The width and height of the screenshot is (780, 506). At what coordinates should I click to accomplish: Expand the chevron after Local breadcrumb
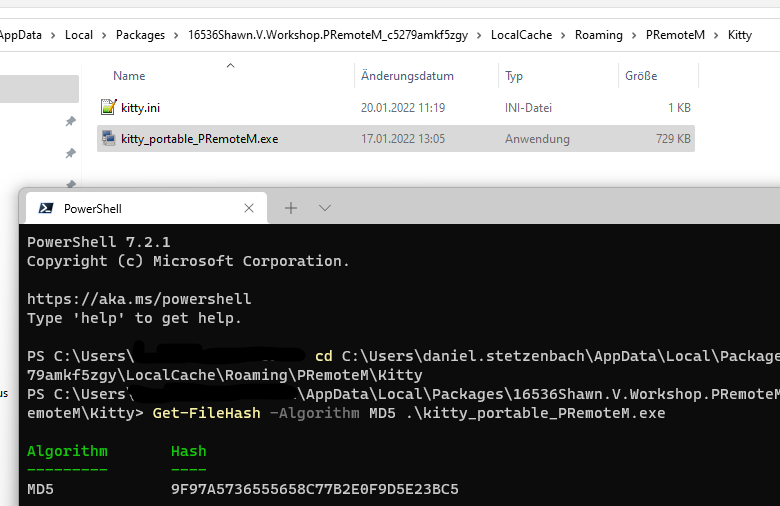104,35
